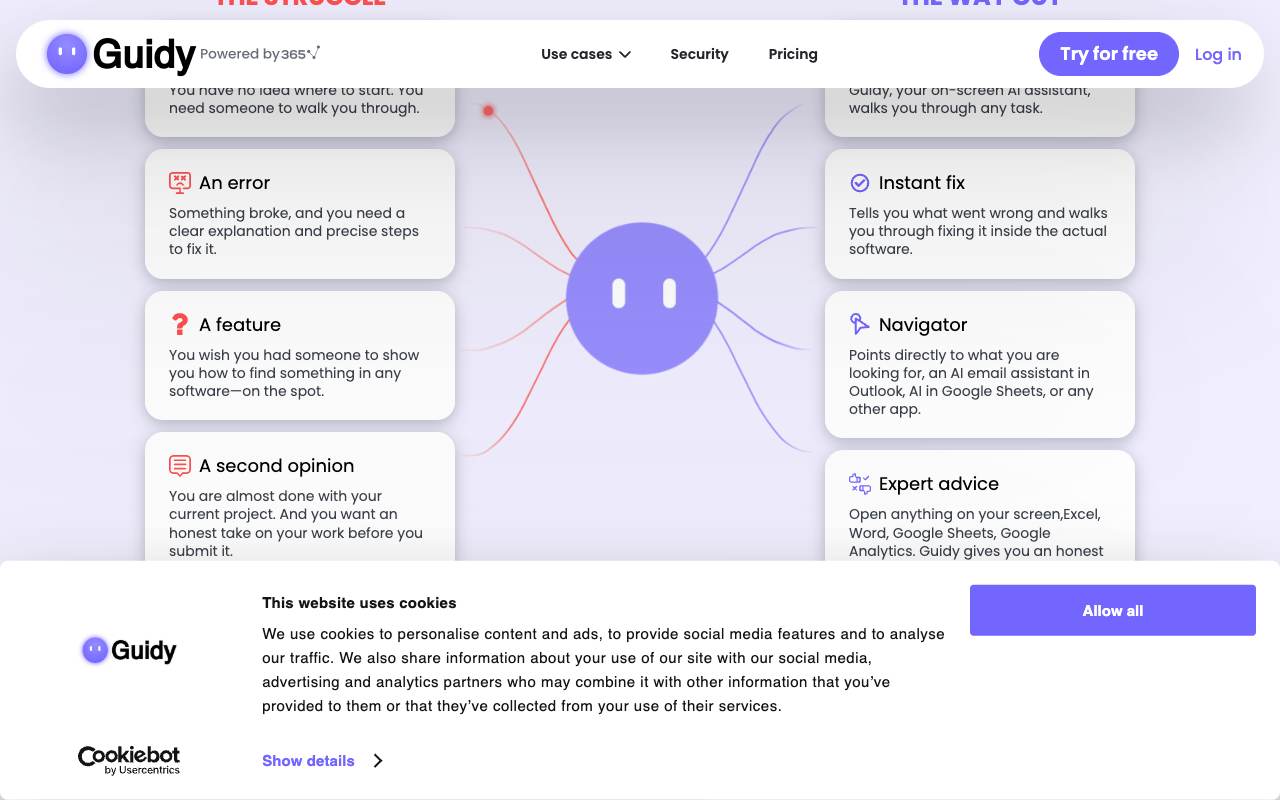1280x800 pixels.
Task: Click the Cookiebot by Usercentrics logo
Action: [x=129, y=760]
